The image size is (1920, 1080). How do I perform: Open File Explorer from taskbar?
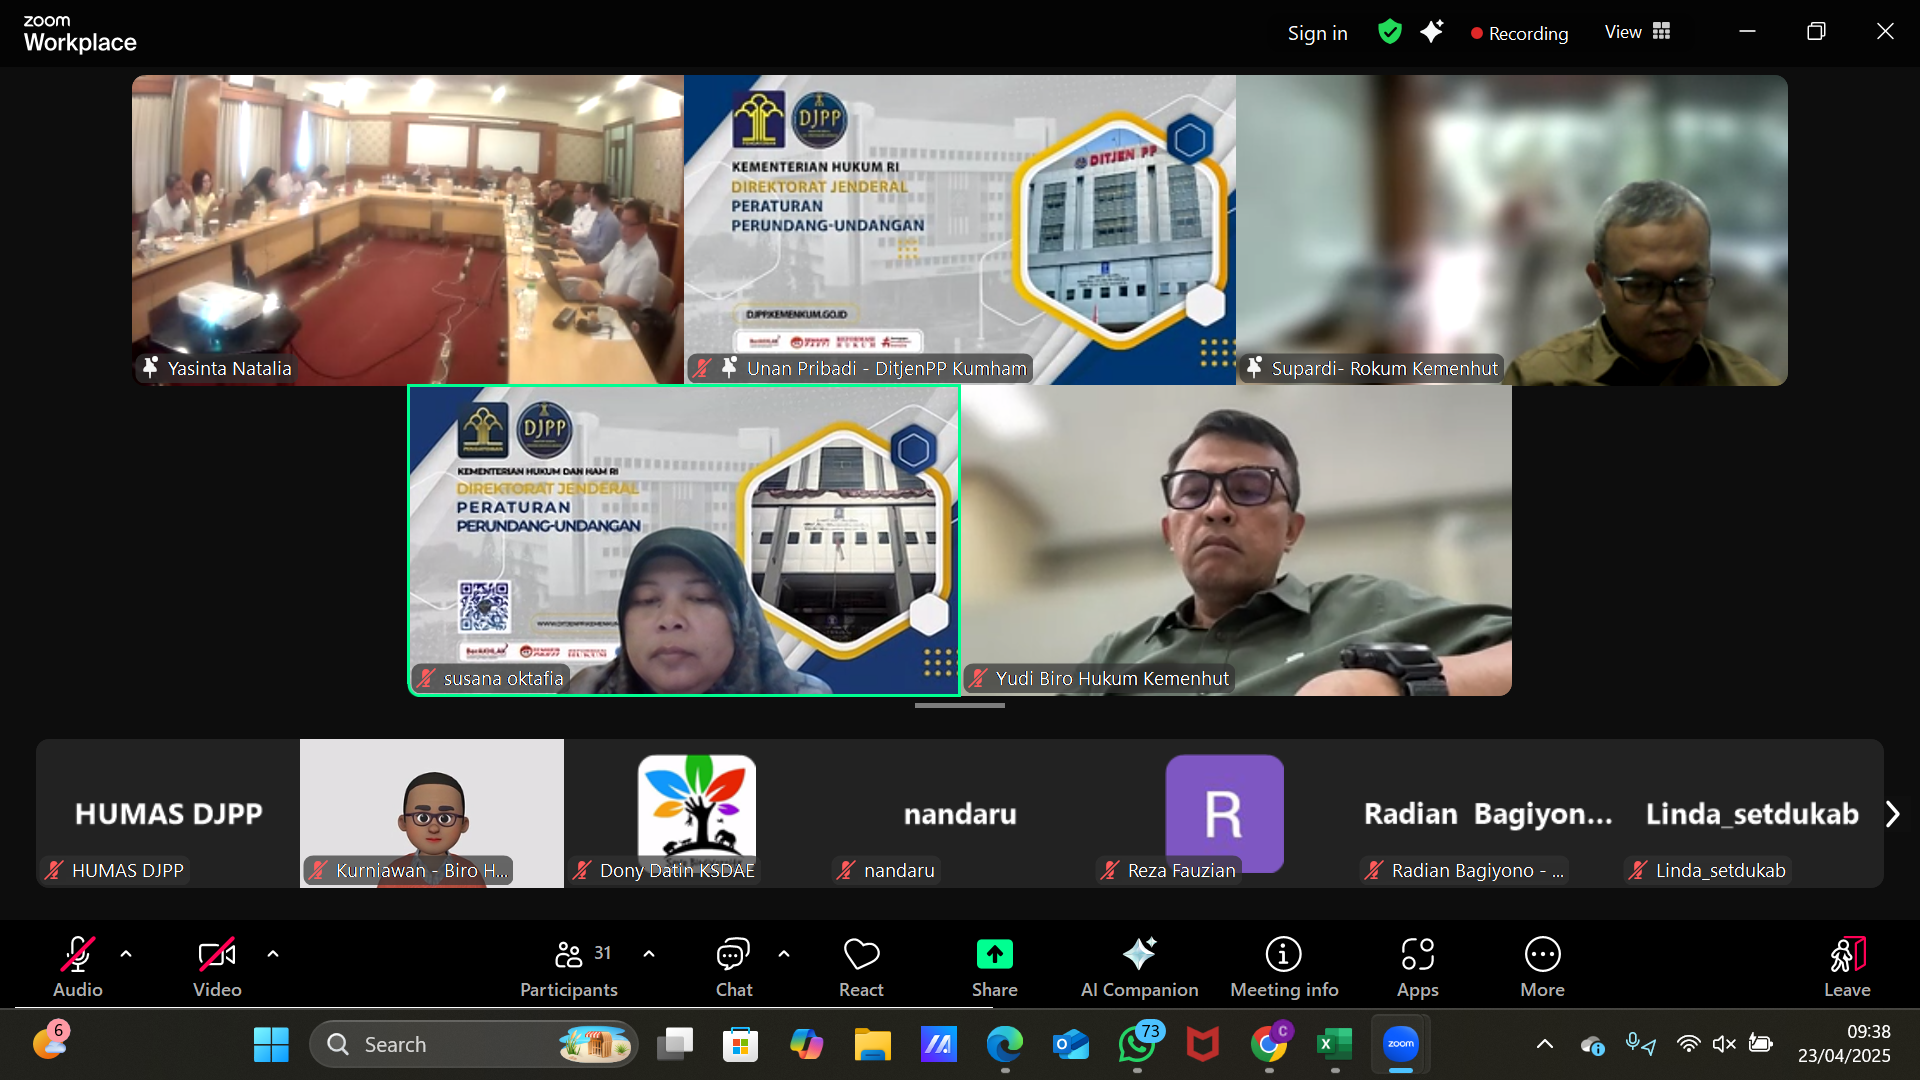click(x=872, y=1045)
